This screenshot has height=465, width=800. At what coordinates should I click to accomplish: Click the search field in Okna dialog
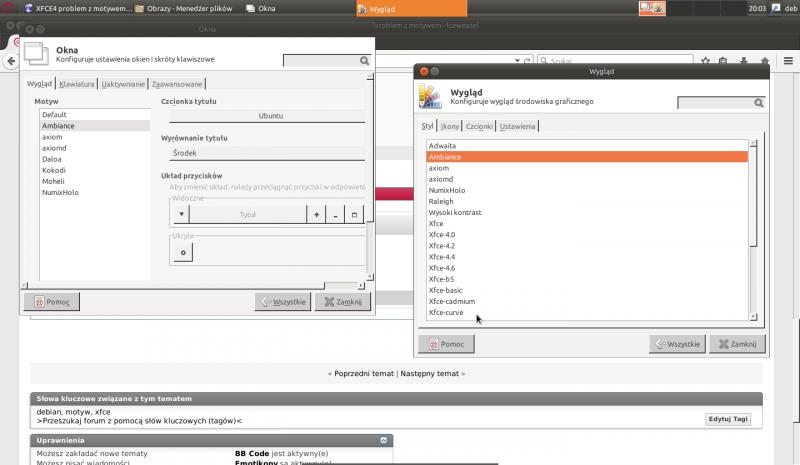(321, 61)
